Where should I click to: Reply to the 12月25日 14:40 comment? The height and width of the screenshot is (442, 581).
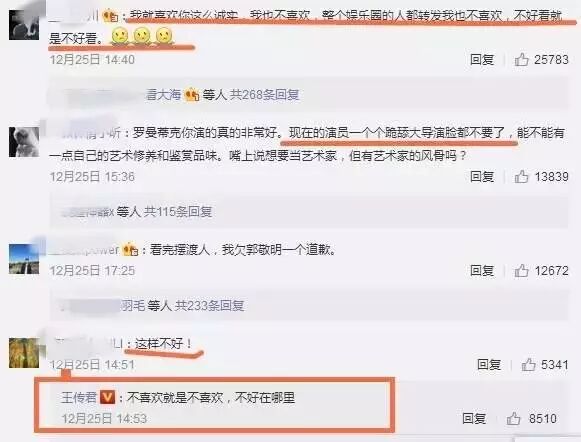coord(482,60)
